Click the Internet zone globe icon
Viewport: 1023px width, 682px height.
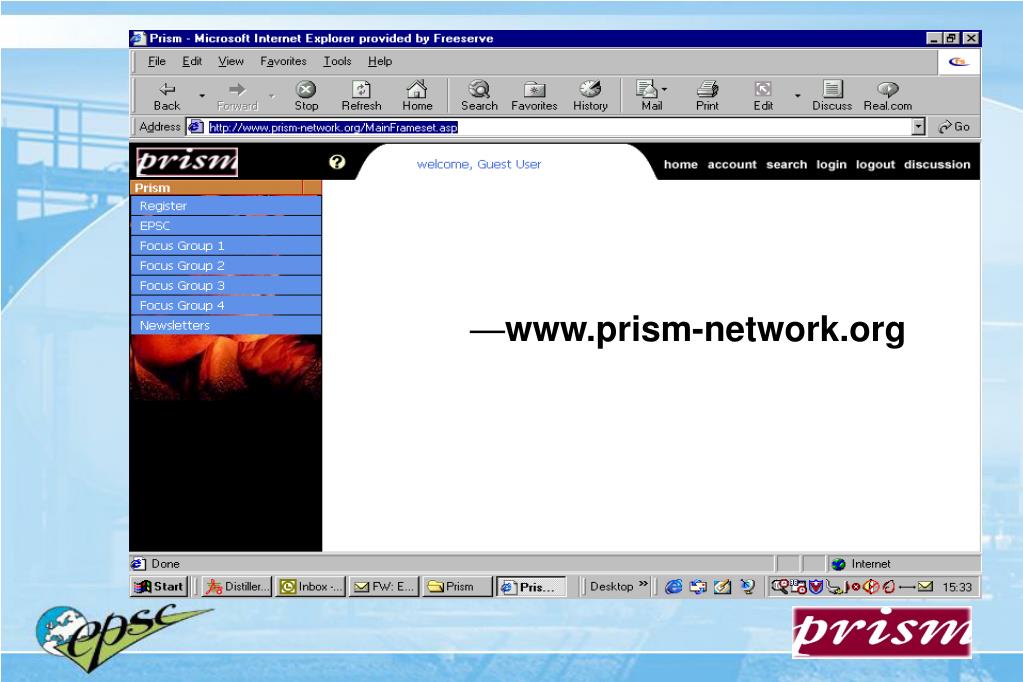pyautogui.click(x=839, y=564)
